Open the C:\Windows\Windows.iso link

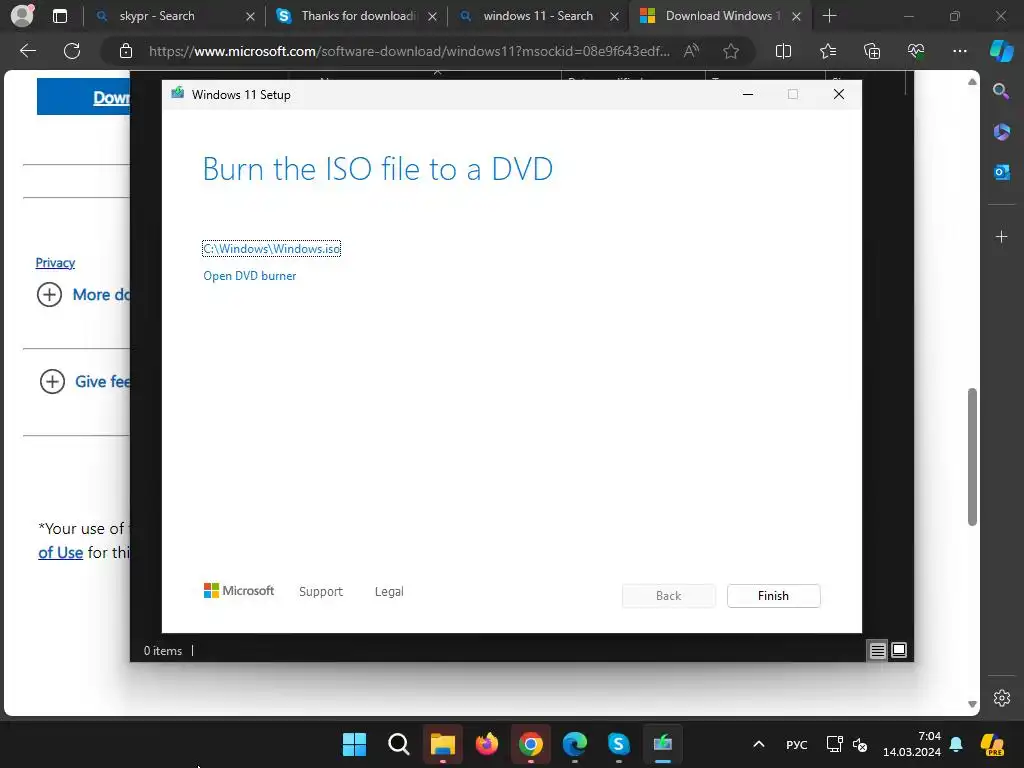tap(272, 249)
